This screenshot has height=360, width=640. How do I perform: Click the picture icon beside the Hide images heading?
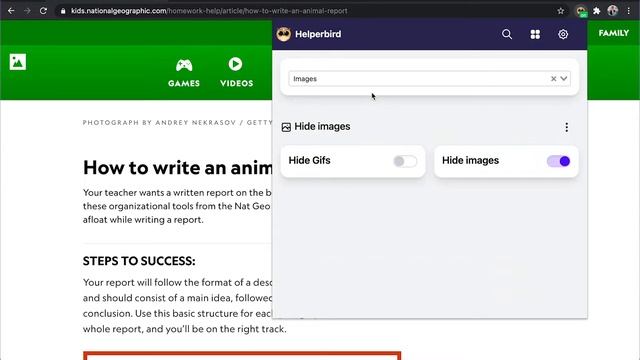click(x=286, y=127)
